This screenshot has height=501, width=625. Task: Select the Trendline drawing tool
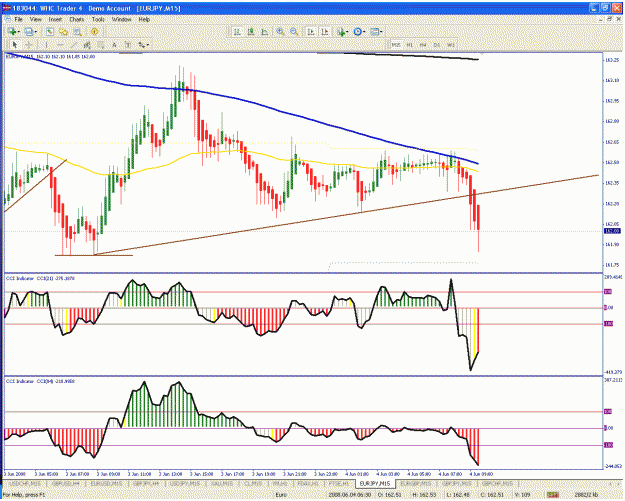pyautogui.click(x=74, y=45)
